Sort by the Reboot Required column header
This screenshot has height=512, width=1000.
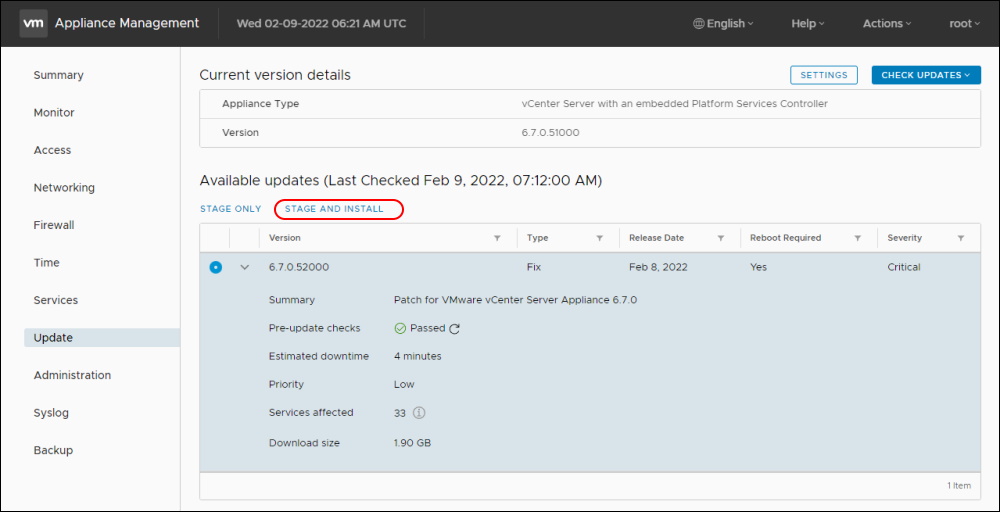pyautogui.click(x=786, y=238)
